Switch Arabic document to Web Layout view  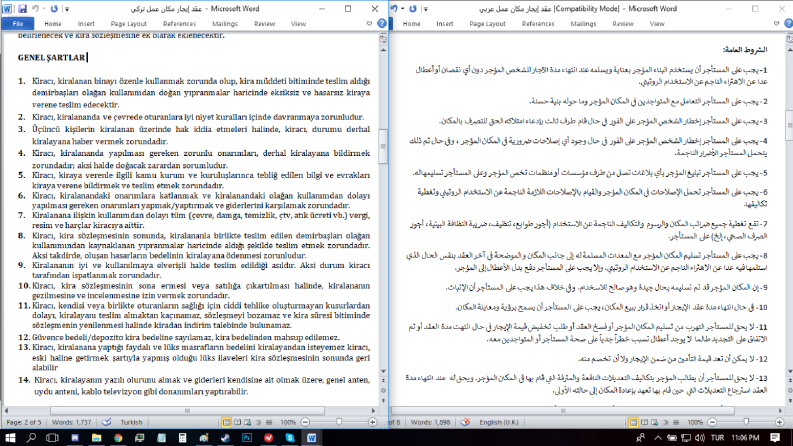(655, 422)
